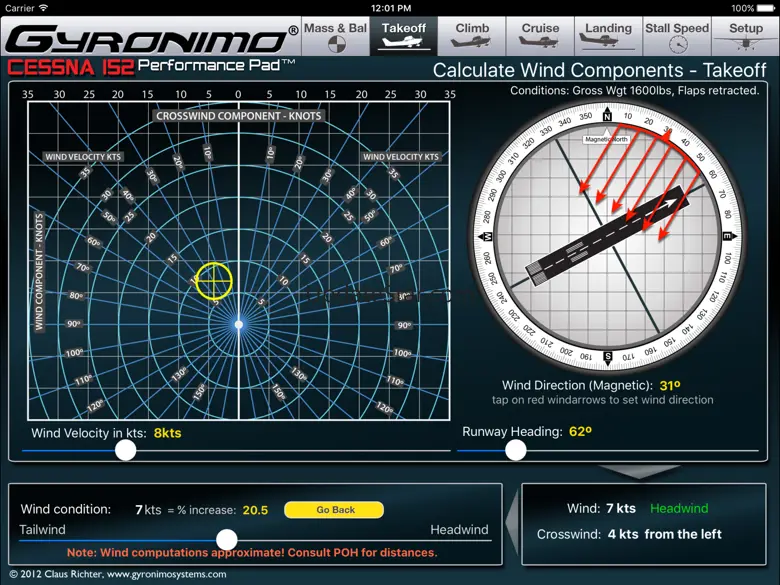The height and width of the screenshot is (585, 780).
Task: Tap the N marker on the compass rose
Action: [607, 115]
